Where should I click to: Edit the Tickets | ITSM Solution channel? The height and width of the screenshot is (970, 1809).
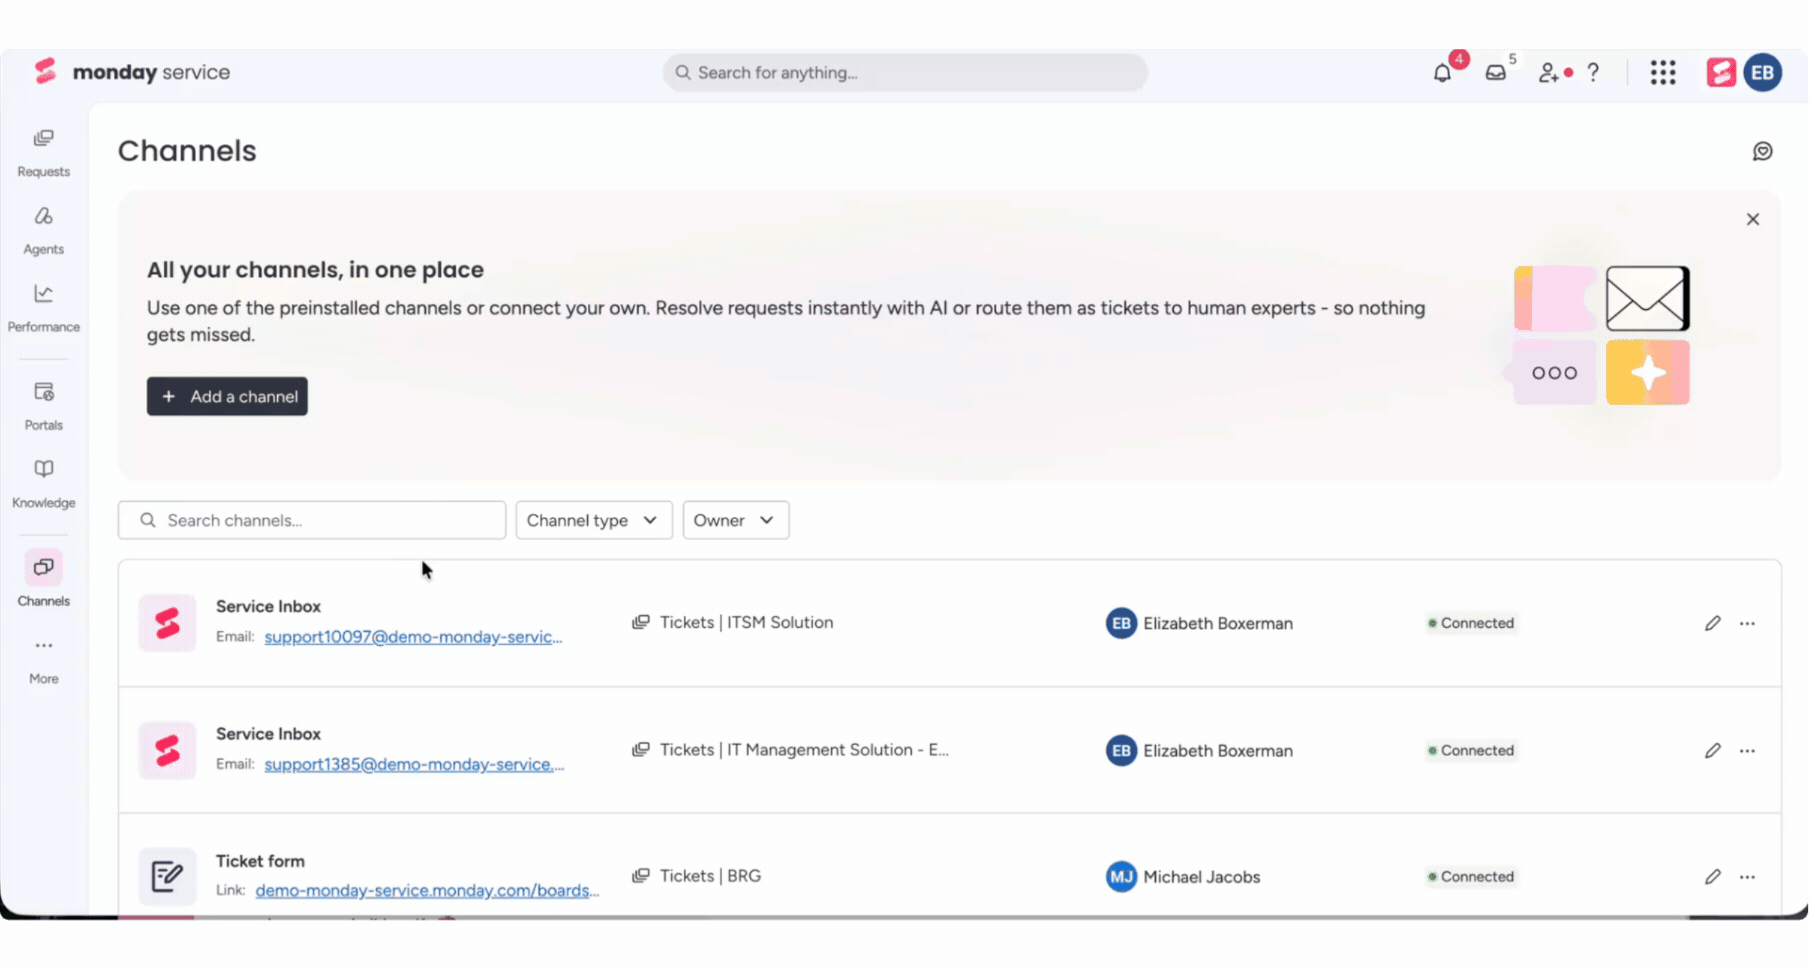pos(1713,623)
